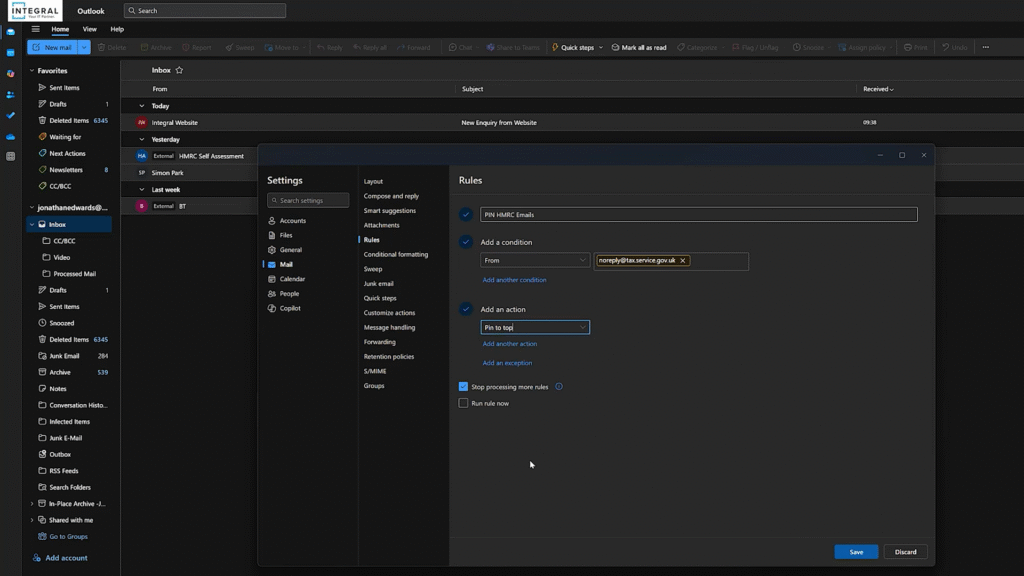Open the Help ribbon tab
The width and height of the screenshot is (1024, 576).
point(117,29)
